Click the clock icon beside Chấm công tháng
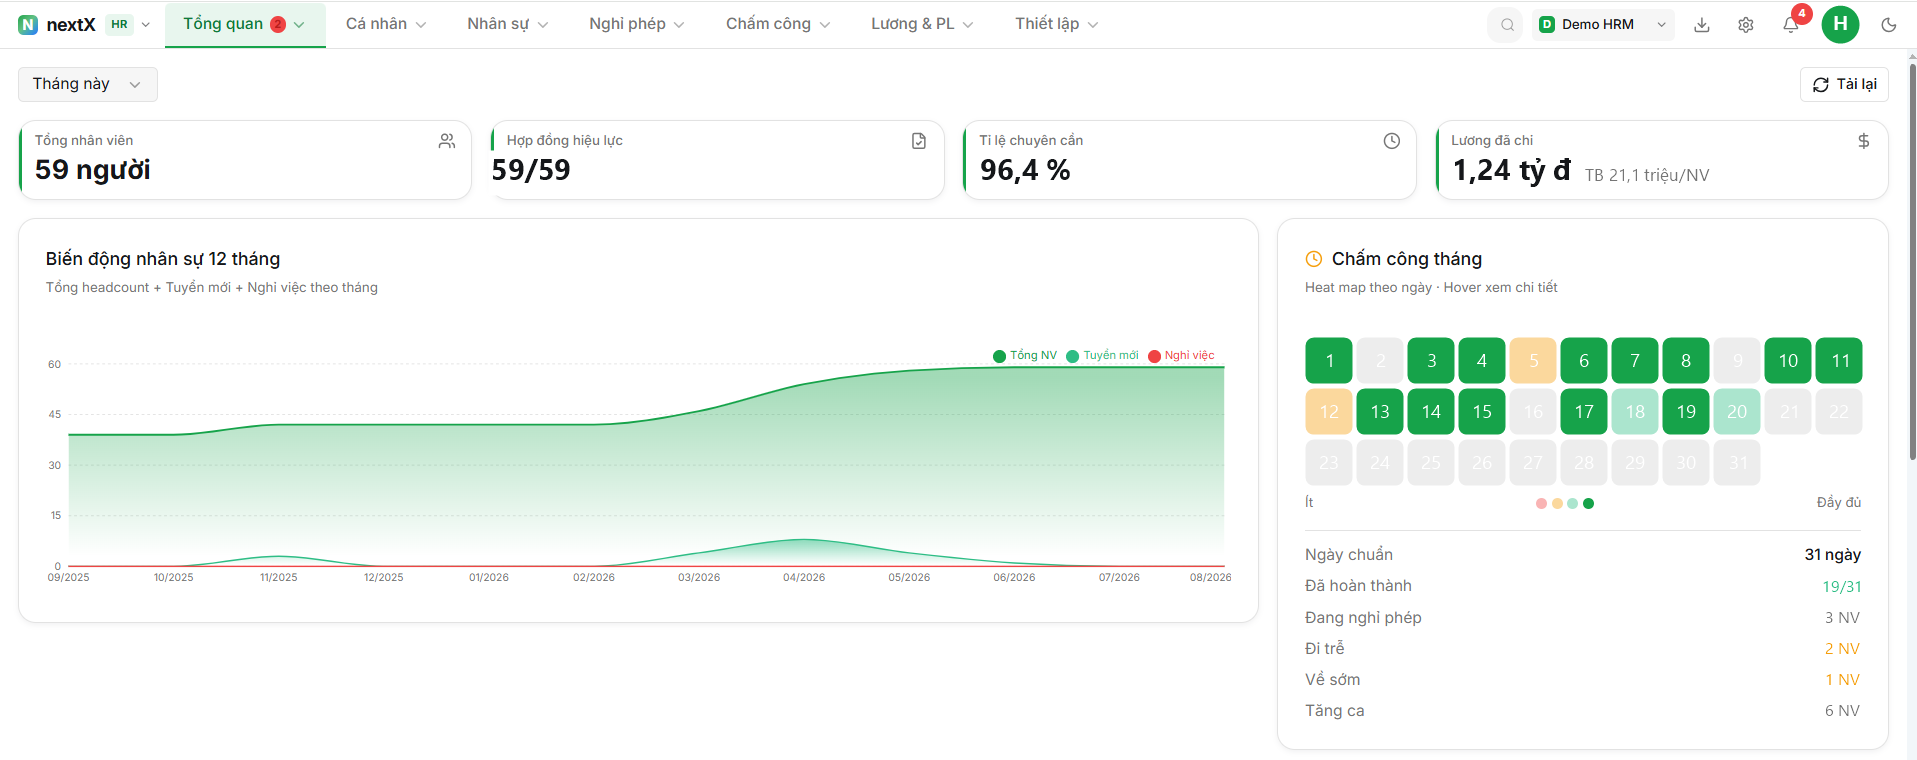Image resolution: width=1917 pixels, height=760 pixels. (1314, 259)
